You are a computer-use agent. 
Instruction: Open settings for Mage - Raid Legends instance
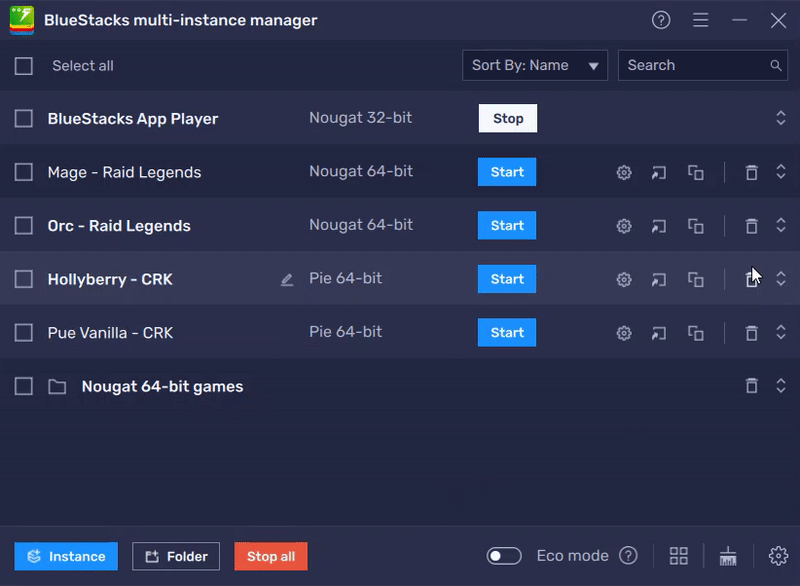pos(623,172)
